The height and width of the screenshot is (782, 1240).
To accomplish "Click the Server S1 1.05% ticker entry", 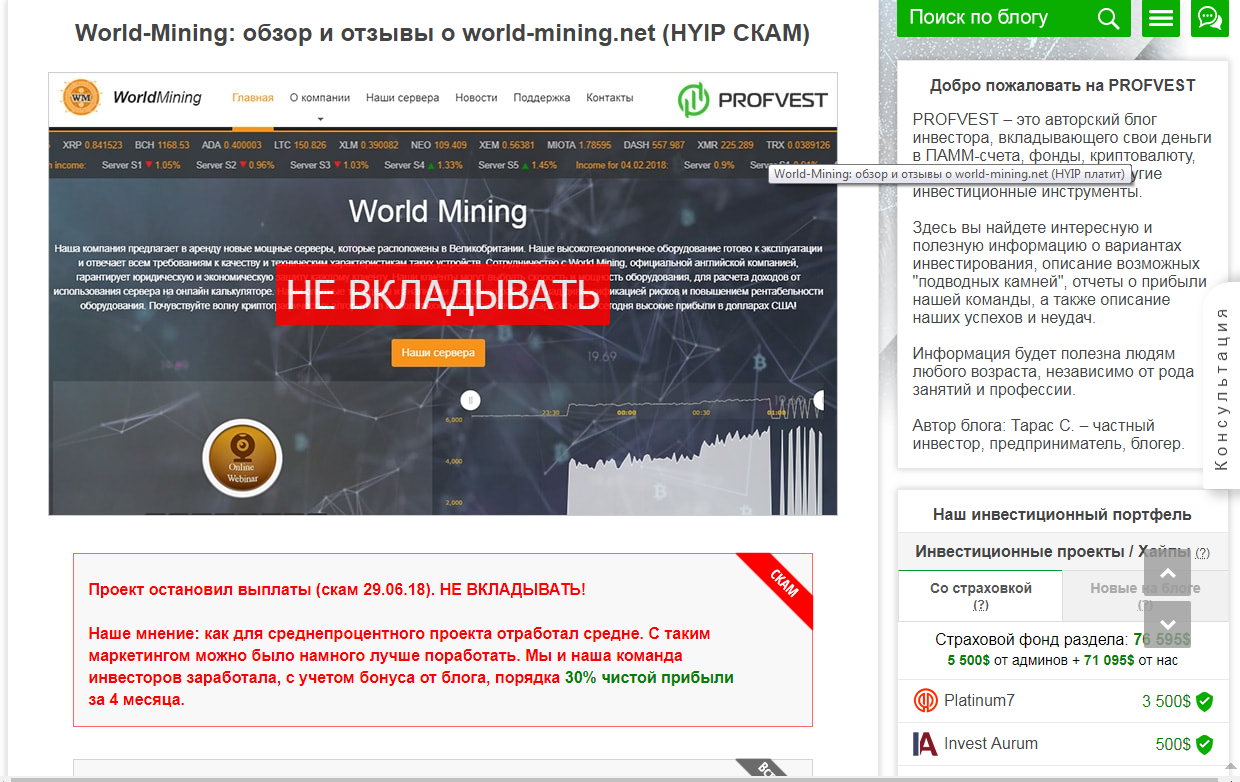I will point(140,165).
